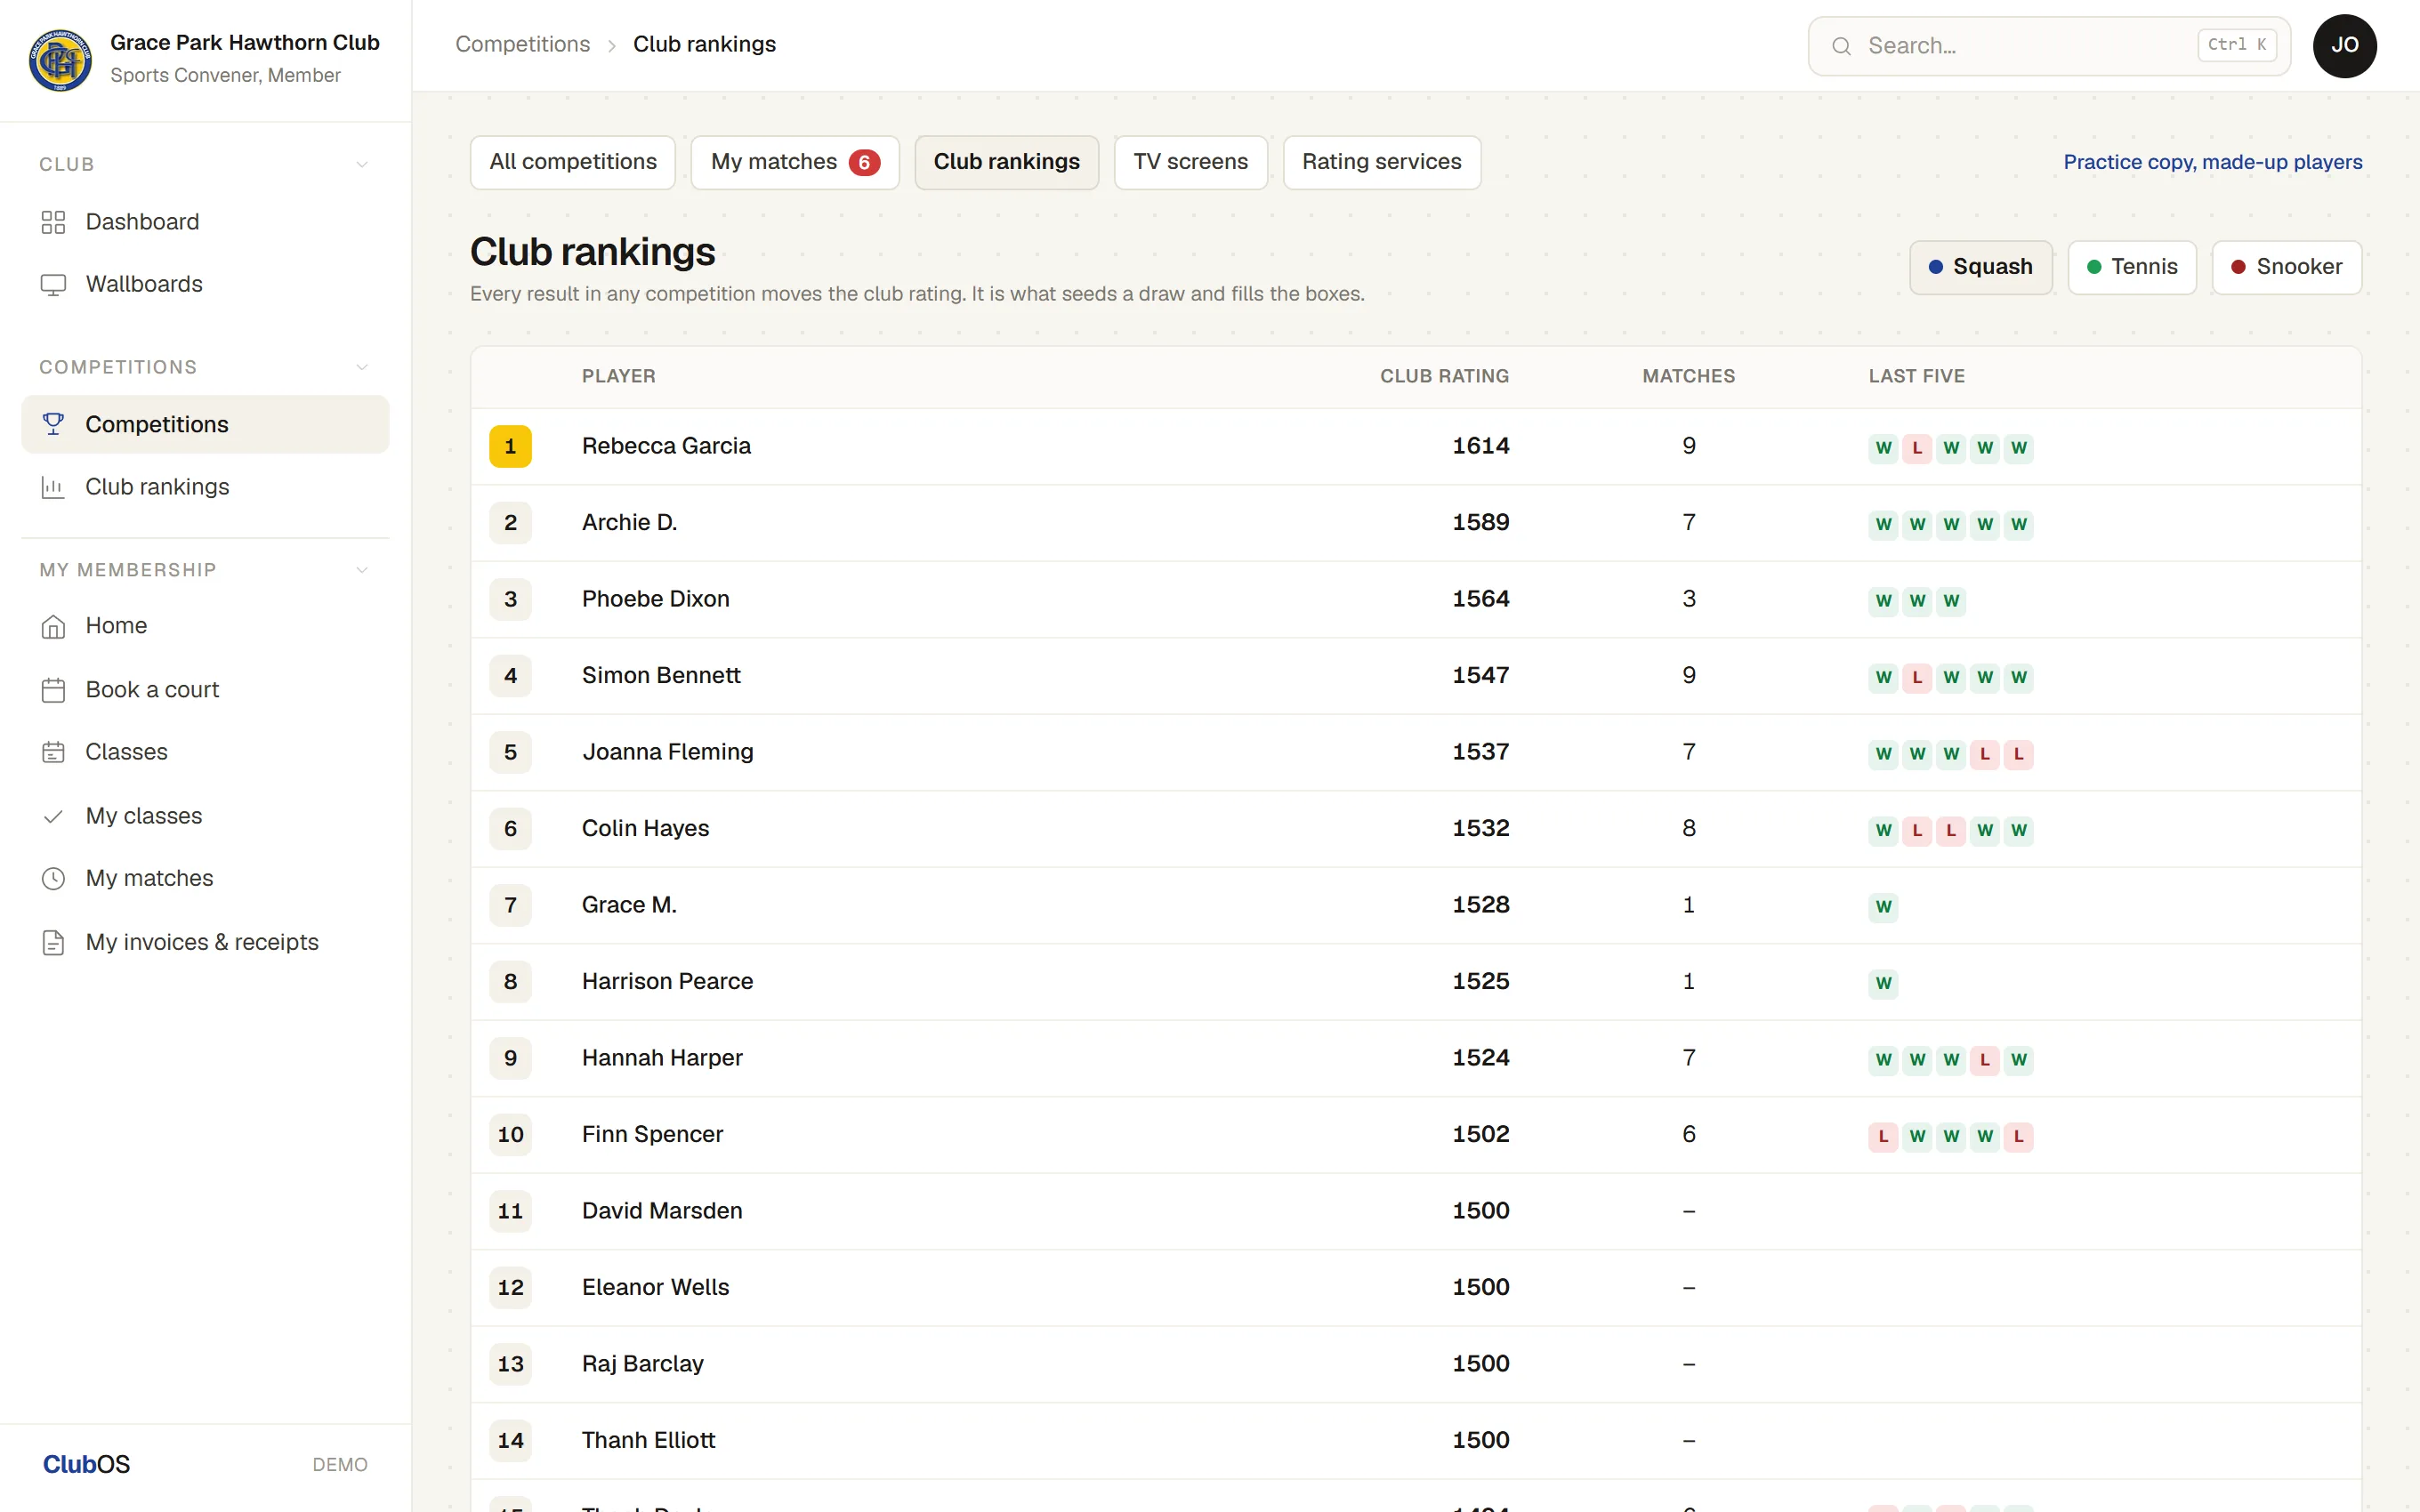Select the Squash sport filter
Image resolution: width=2420 pixels, height=1512 pixels.
coord(1980,267)
